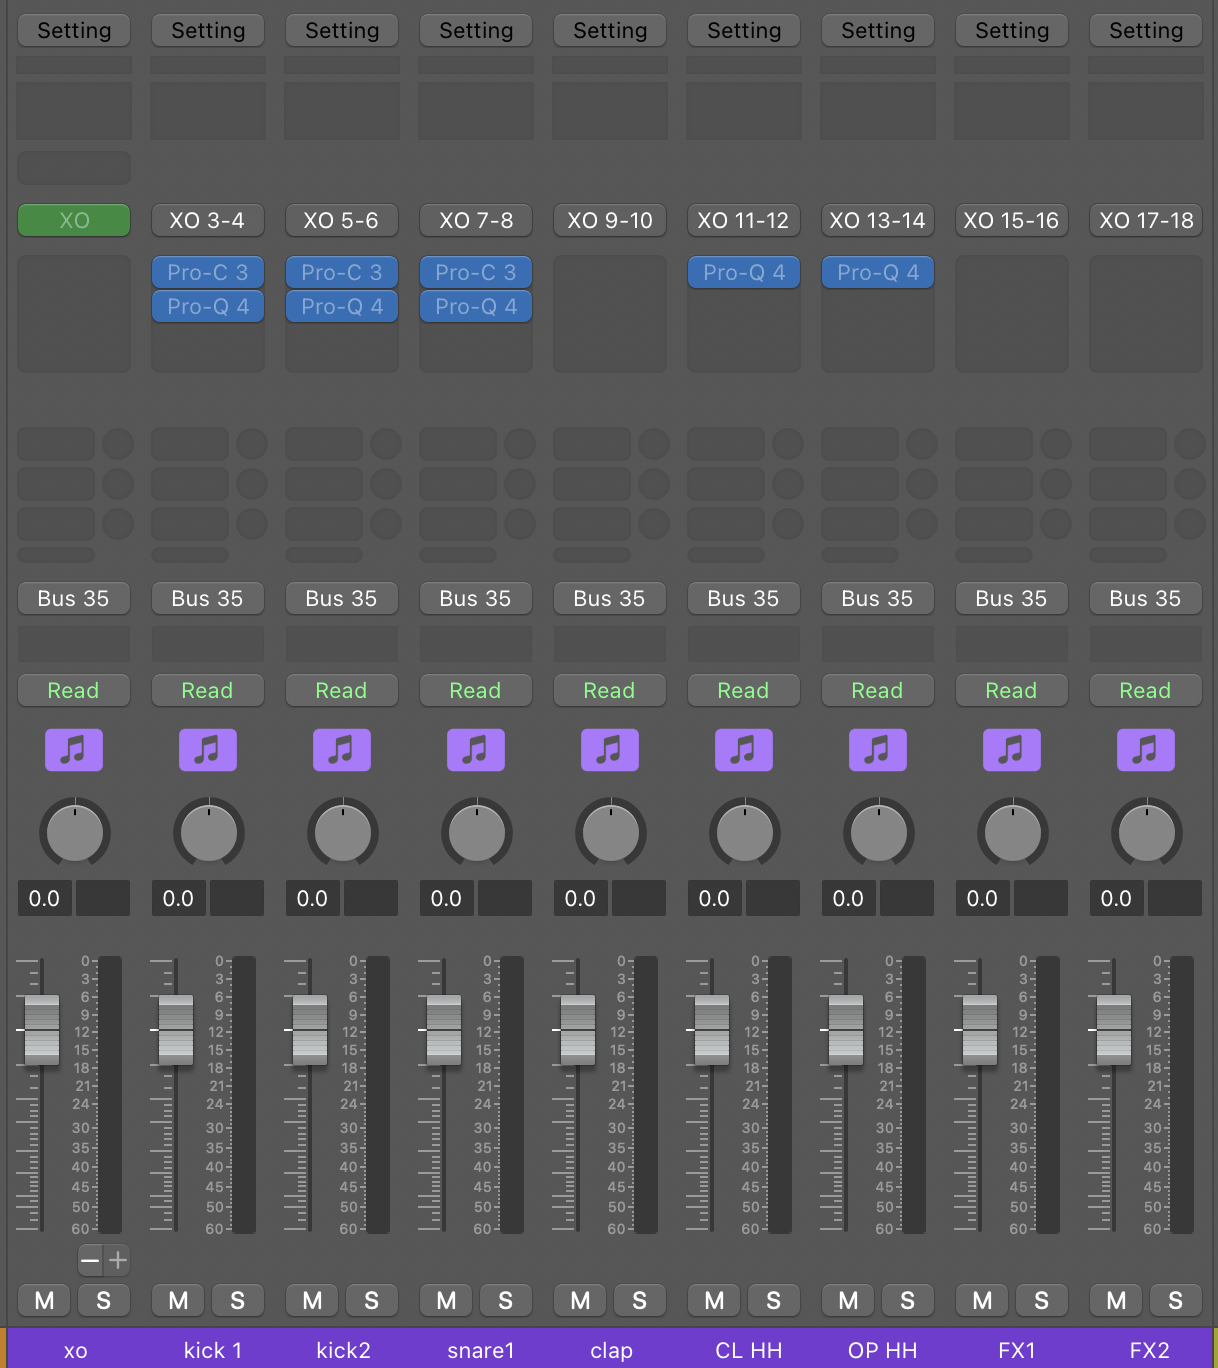The image size is (1218, 1368).
Task: Click the music note icon on OP HH
Action: 878,750
